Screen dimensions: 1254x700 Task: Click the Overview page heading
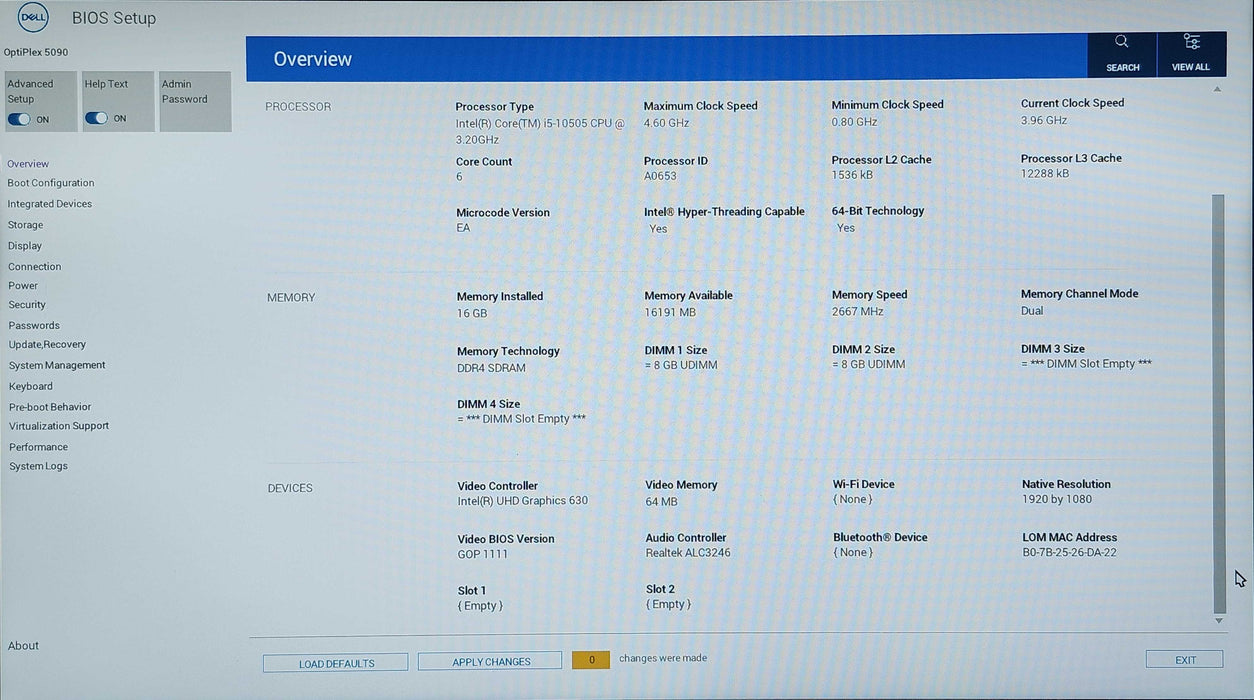[313, 59]
